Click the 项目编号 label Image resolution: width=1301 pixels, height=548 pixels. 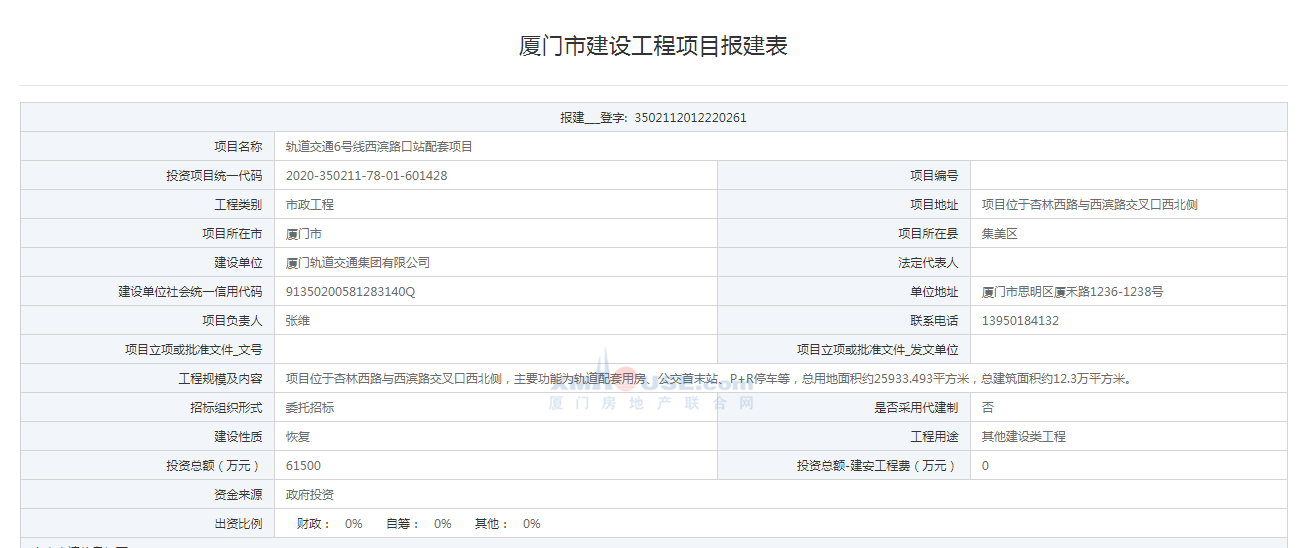pos(934,176)
